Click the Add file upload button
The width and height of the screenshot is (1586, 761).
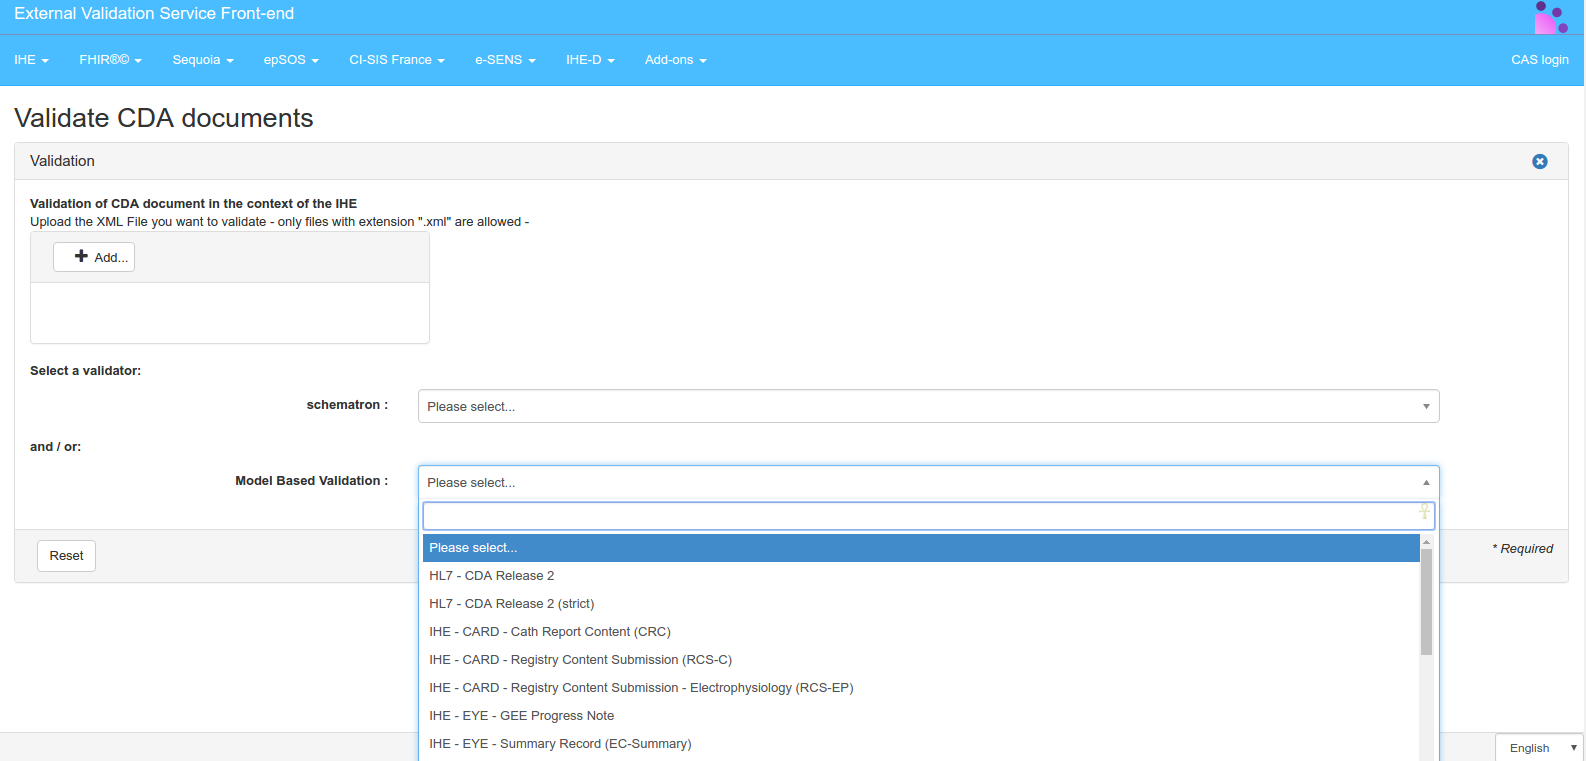94,257
